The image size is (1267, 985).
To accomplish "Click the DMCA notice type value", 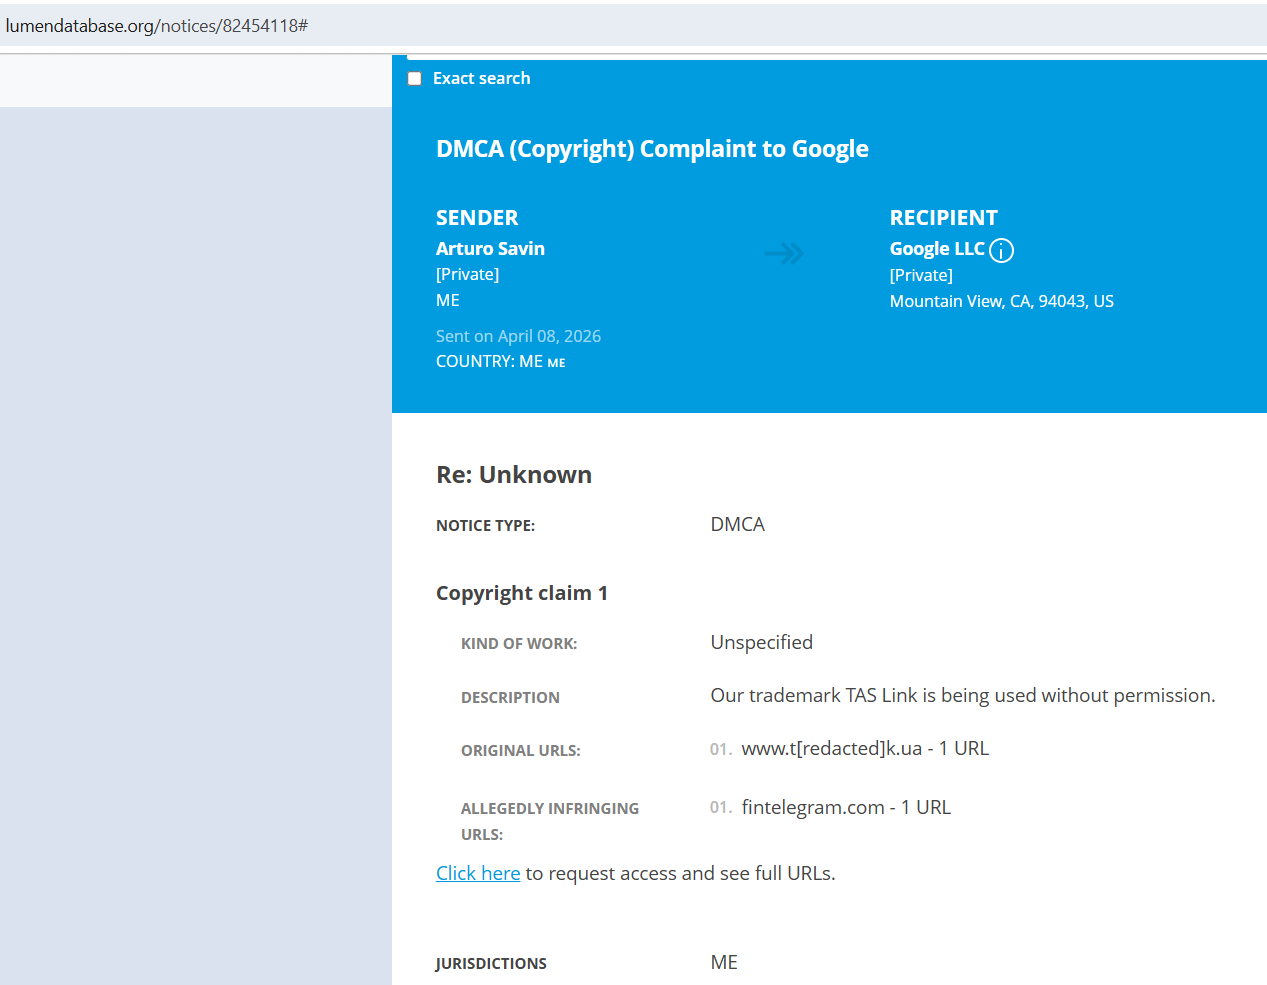I will [x=737, y=525].
